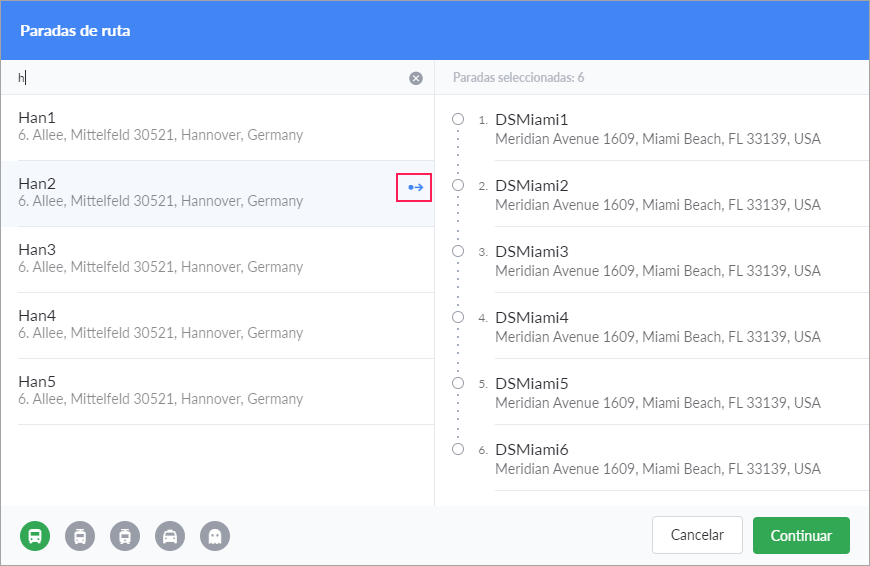Choose the Han5 stop from results
The width and height of the screenshot is (870, 566).
[x=218, y=392]
